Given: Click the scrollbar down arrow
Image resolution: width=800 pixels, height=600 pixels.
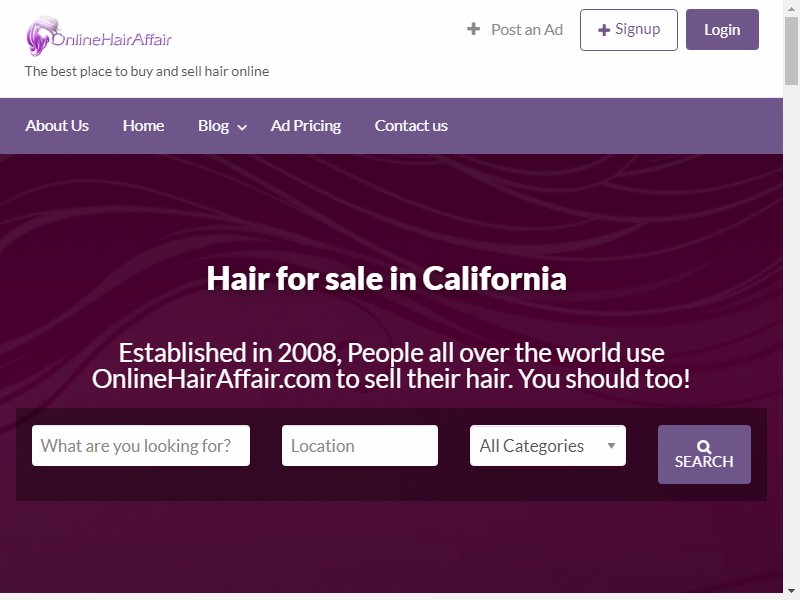Looking at the screenshot, I should (x=791, y=594).
